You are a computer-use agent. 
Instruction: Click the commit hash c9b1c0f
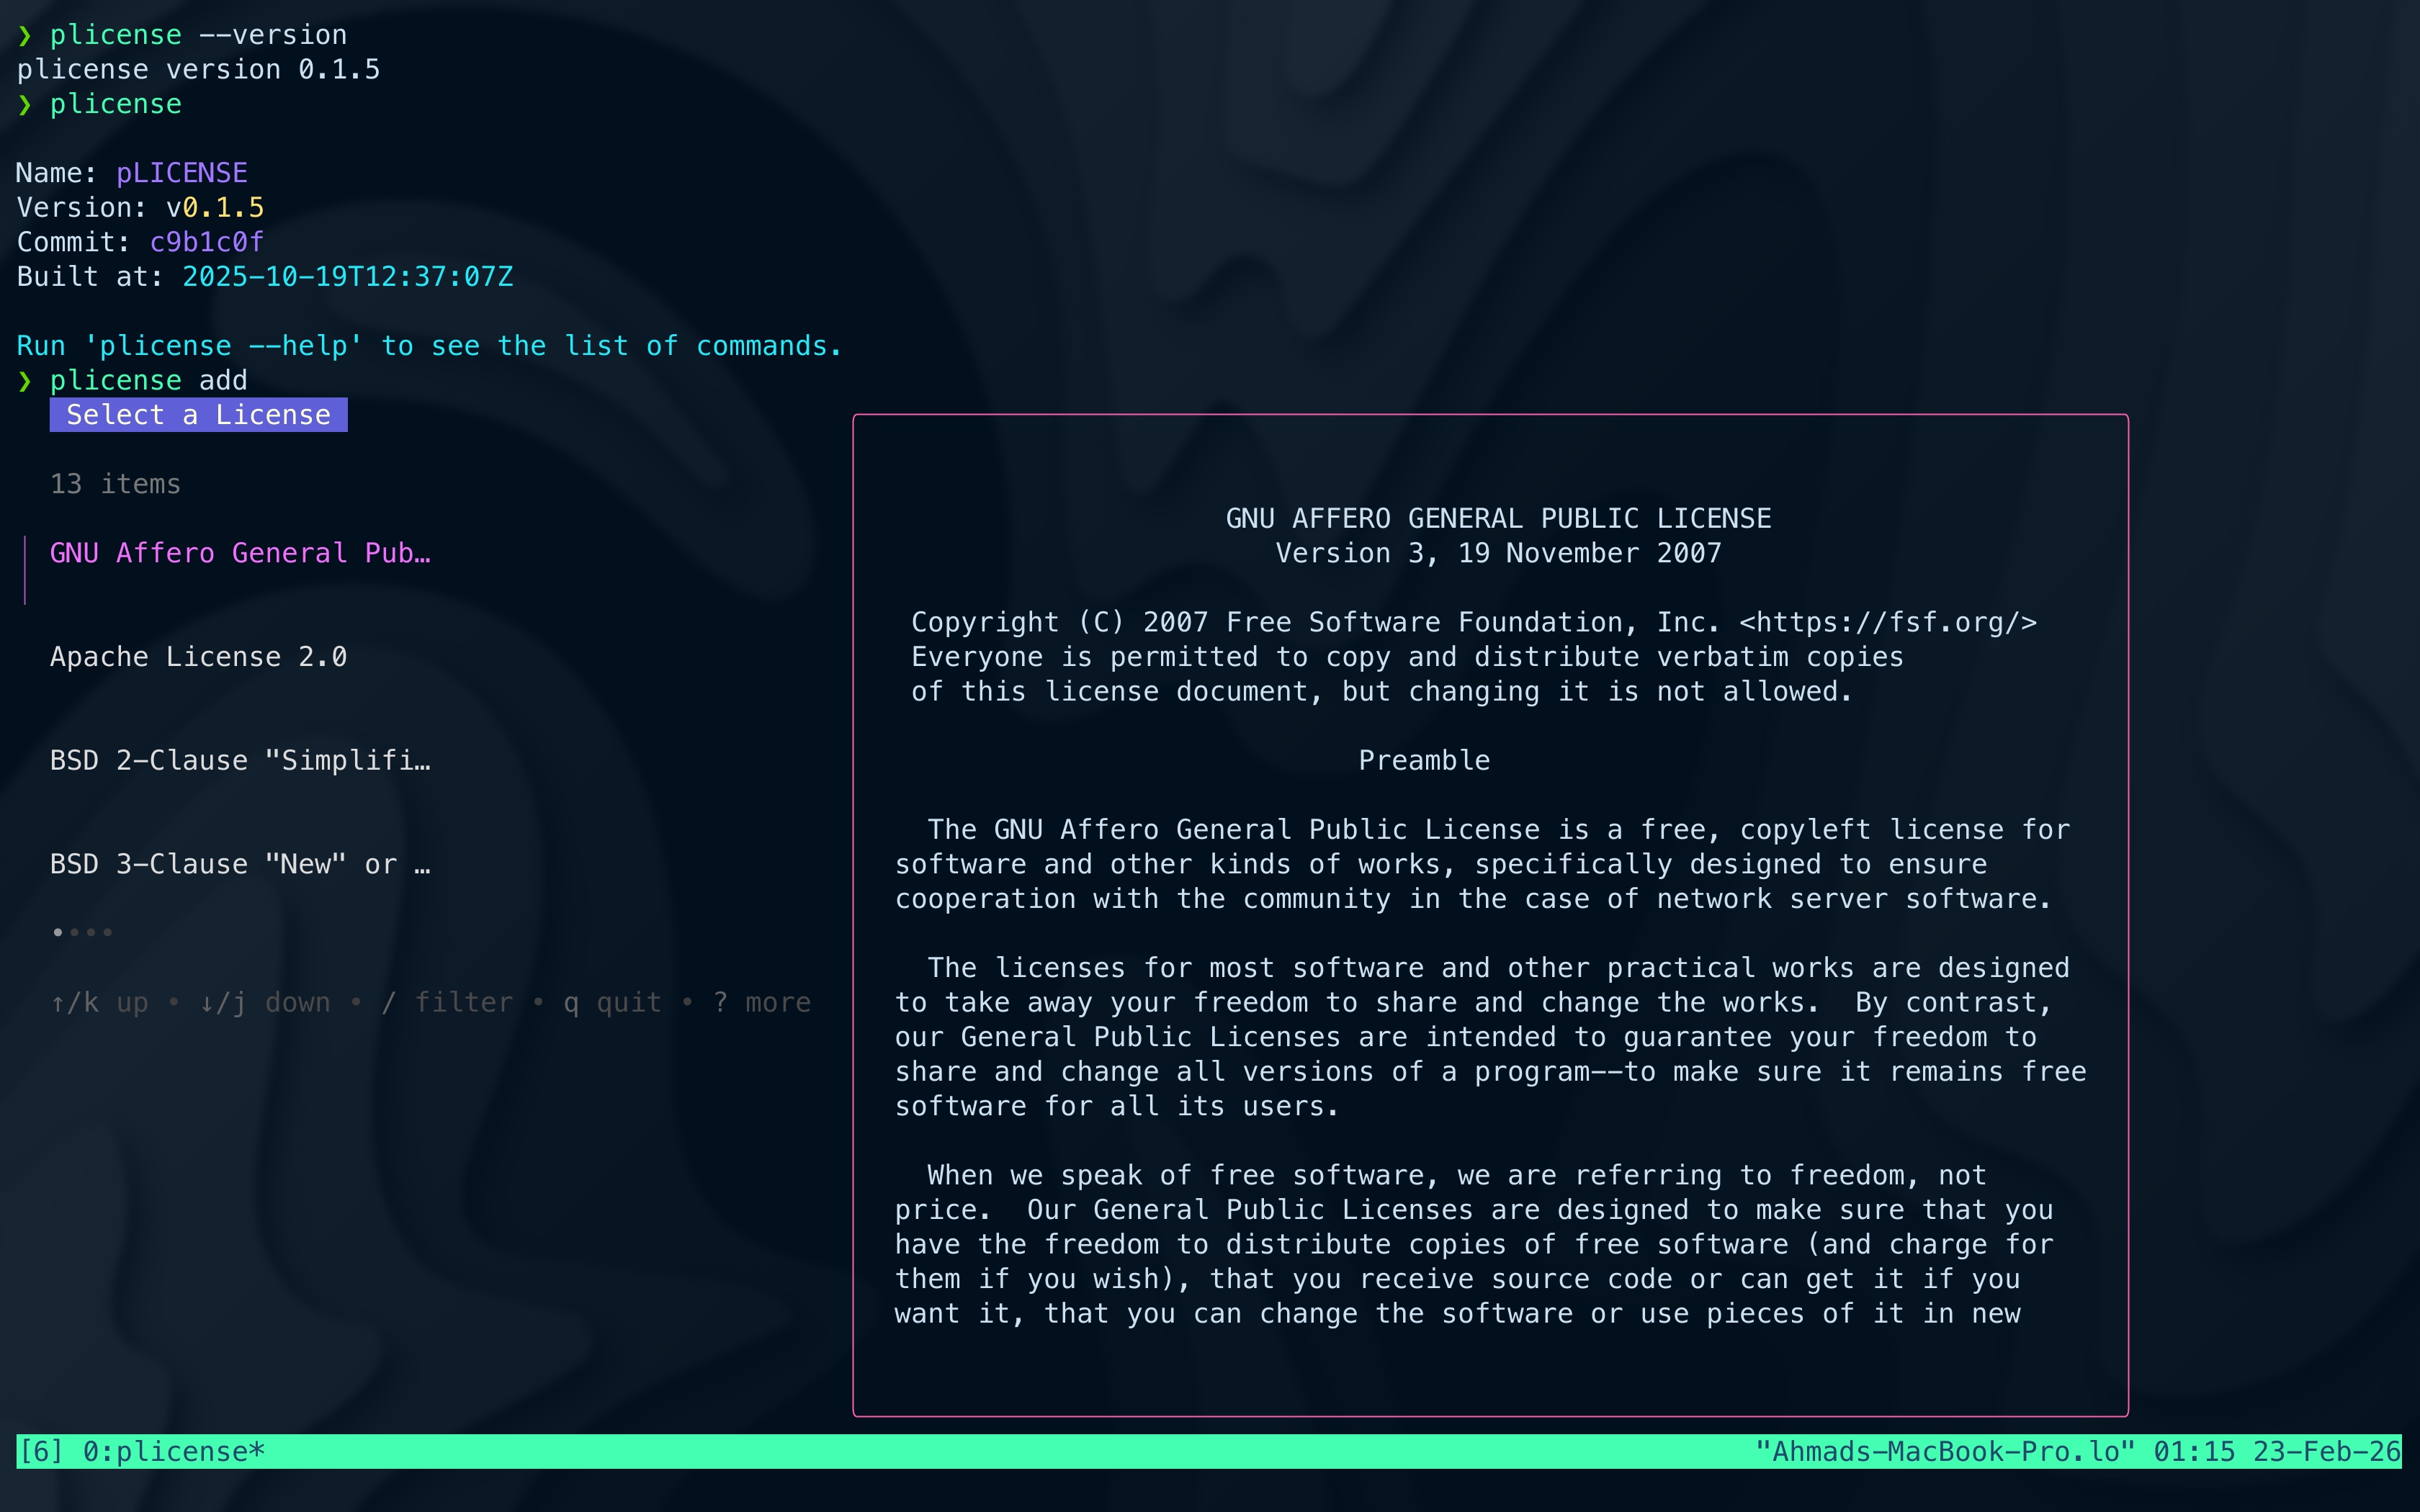tap(206, 242)
